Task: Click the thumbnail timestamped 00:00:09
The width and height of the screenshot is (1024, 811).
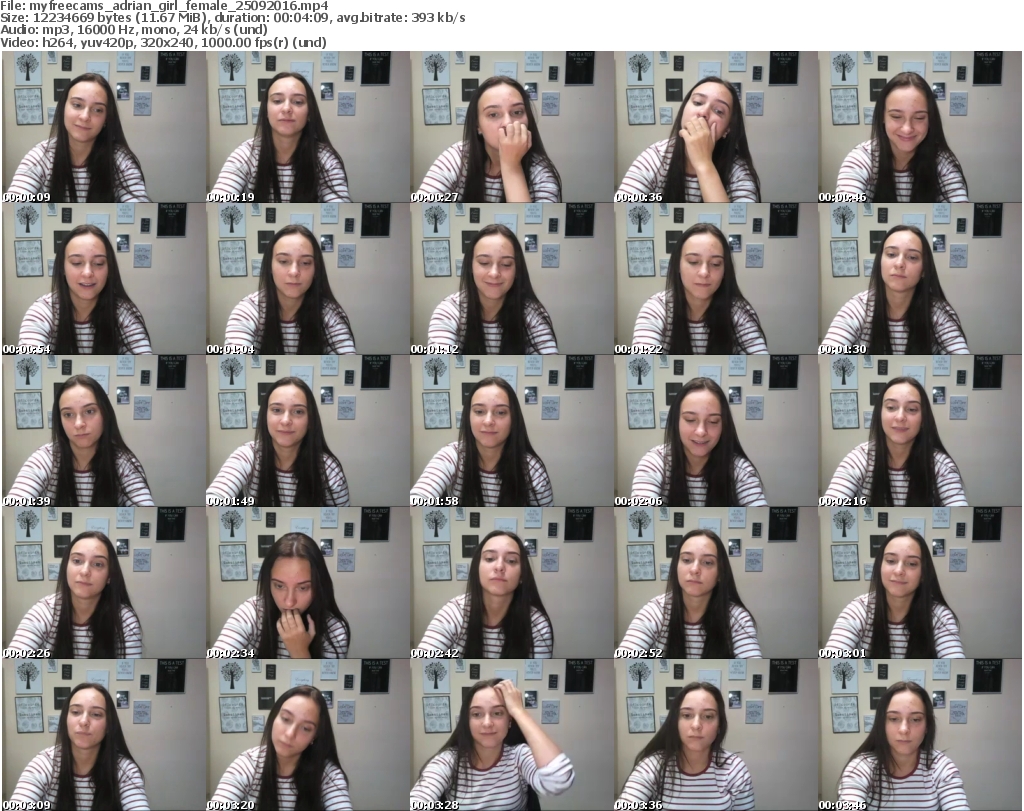Action: coord(104,127)
